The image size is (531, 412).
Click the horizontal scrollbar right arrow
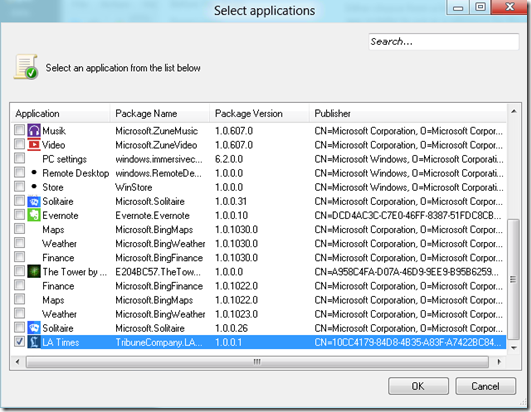click(499, 362)
